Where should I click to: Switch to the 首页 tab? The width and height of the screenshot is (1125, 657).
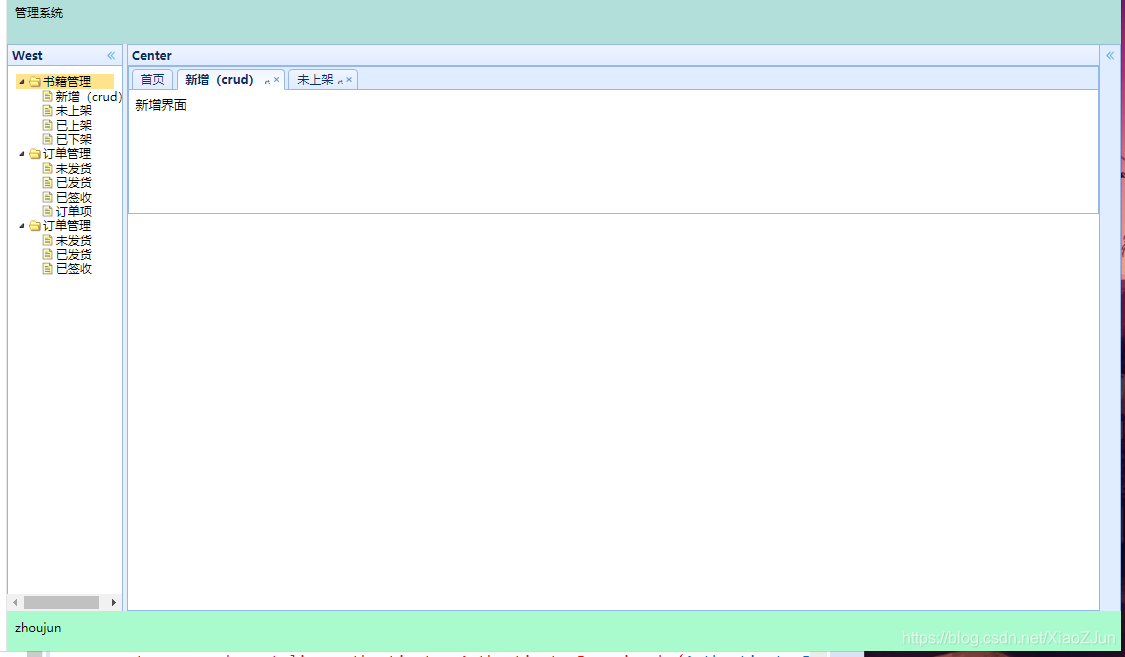point(152,80)
